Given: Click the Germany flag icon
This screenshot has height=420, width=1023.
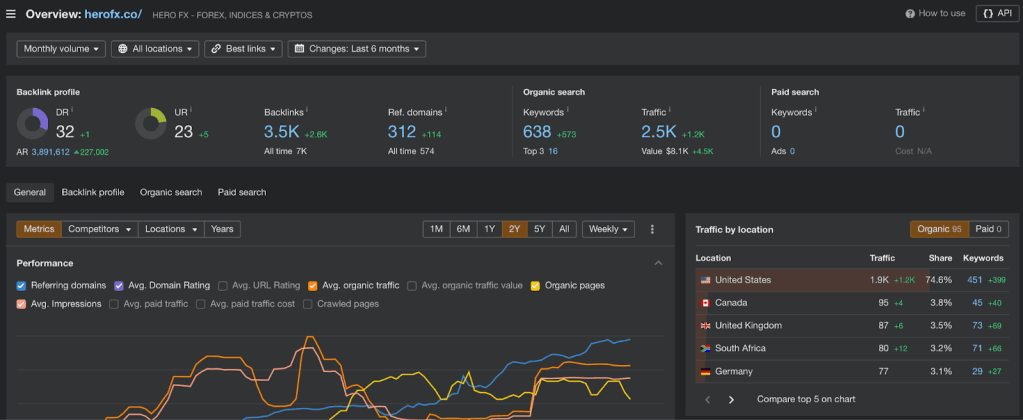Looking at the screenshot, I should [705, 371].
